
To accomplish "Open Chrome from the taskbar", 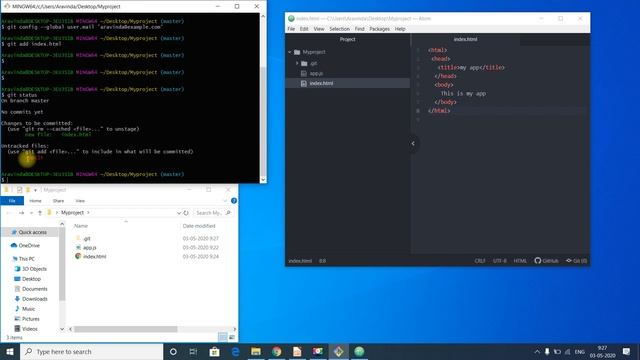I will click(x=276, y=351).
